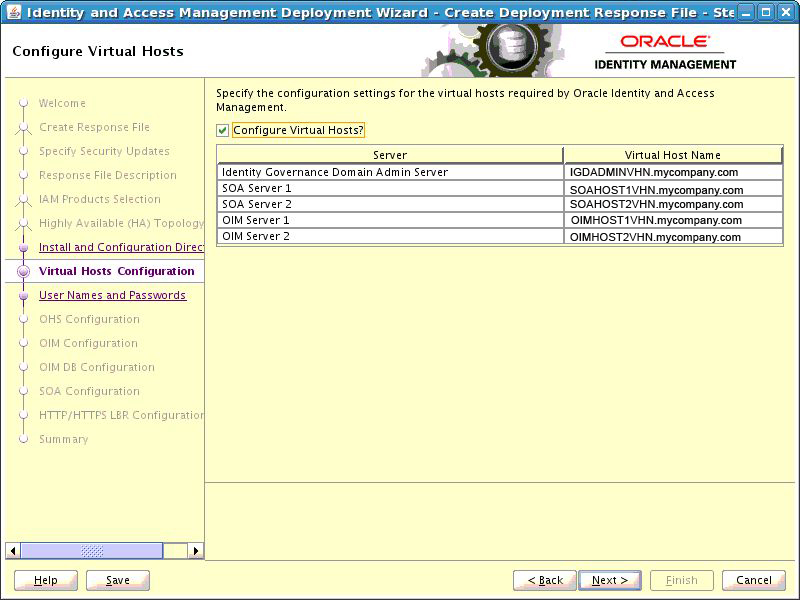Click the Server column header
Image resolution: width=800 pixels, height=600 pixels.
point(390,155)
